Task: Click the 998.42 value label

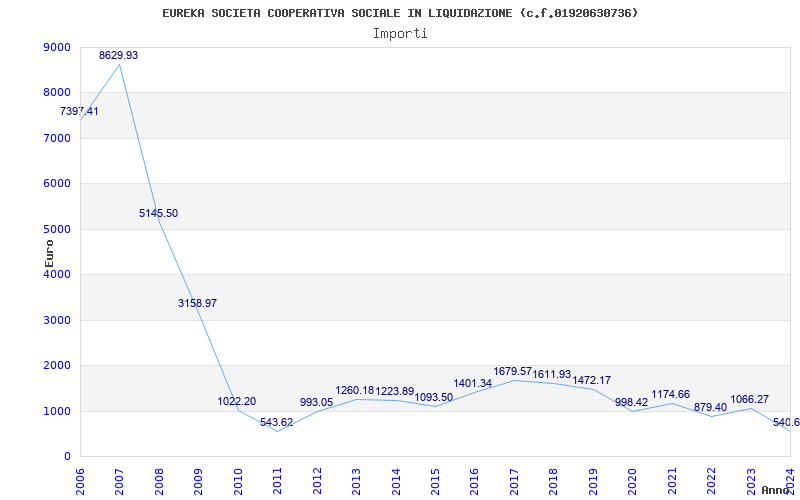Action: [631, 402]
